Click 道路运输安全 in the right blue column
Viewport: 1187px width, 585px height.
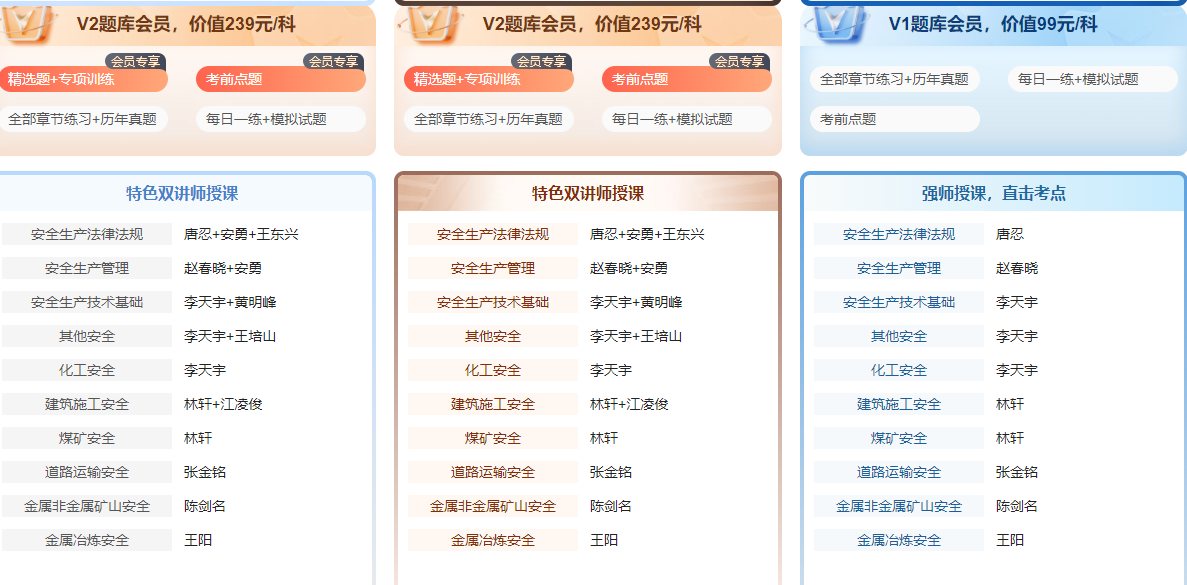click(x=898, y=472)
